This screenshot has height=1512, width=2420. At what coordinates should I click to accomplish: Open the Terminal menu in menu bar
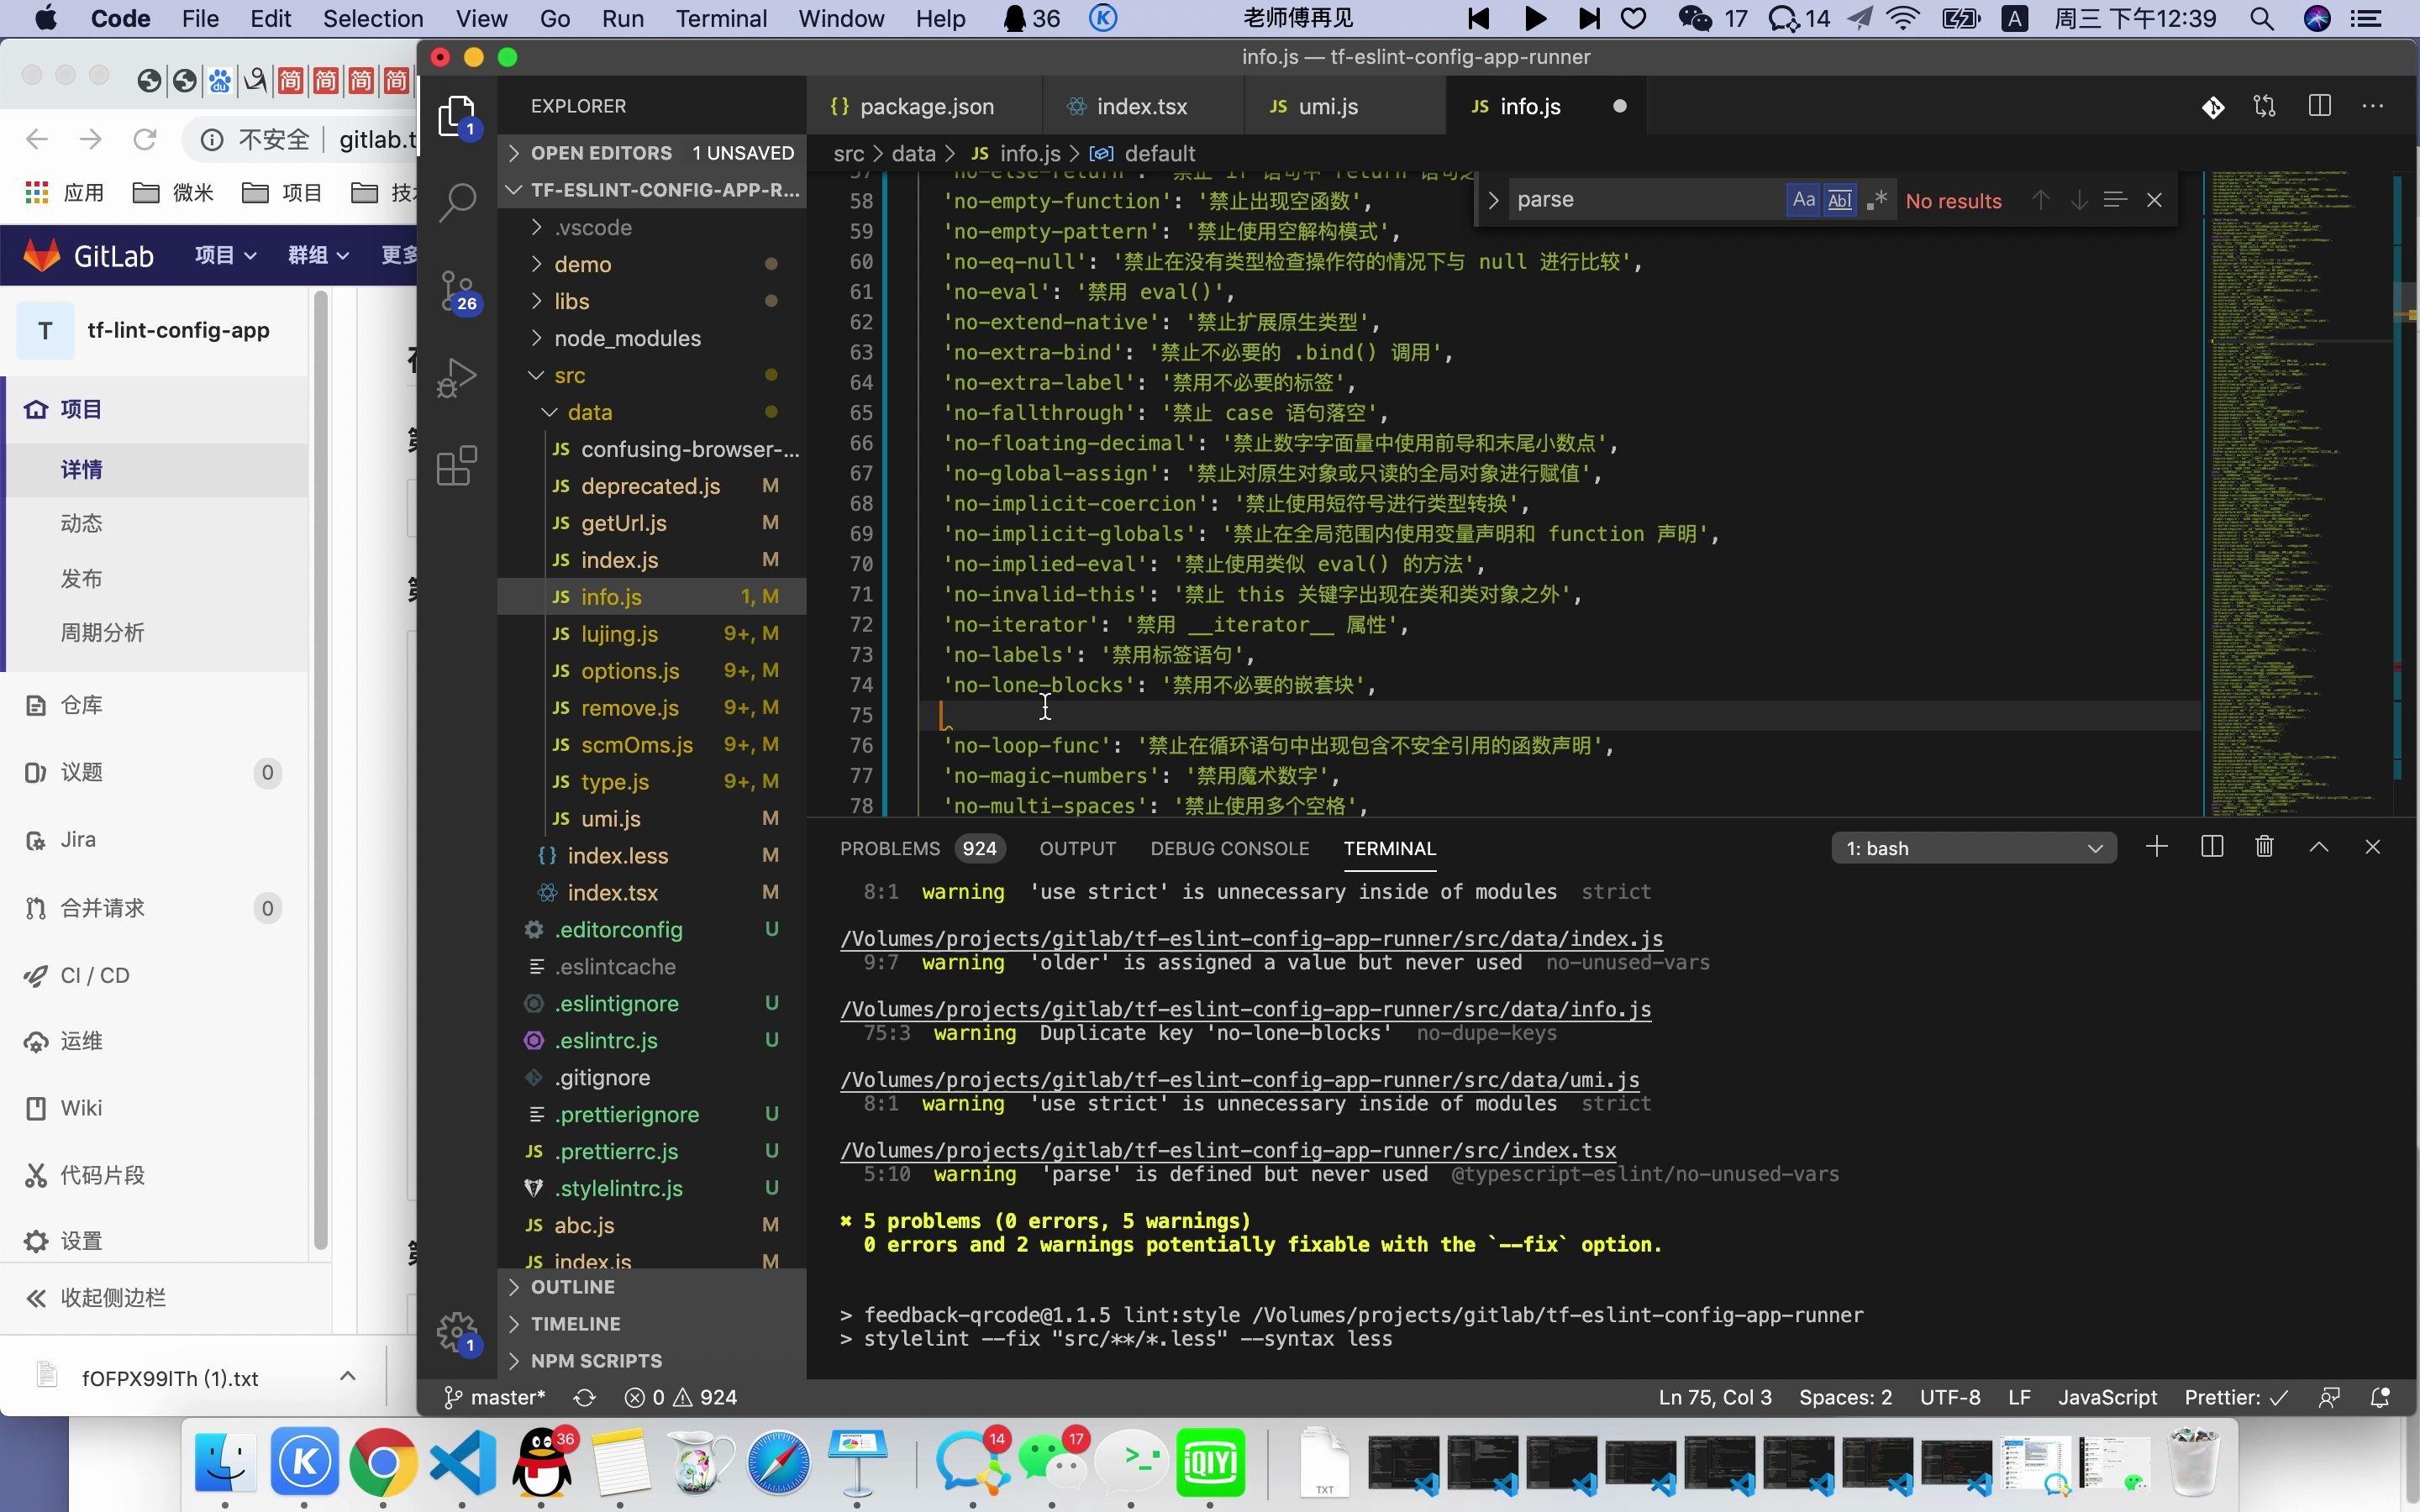[x=721, y=18]
